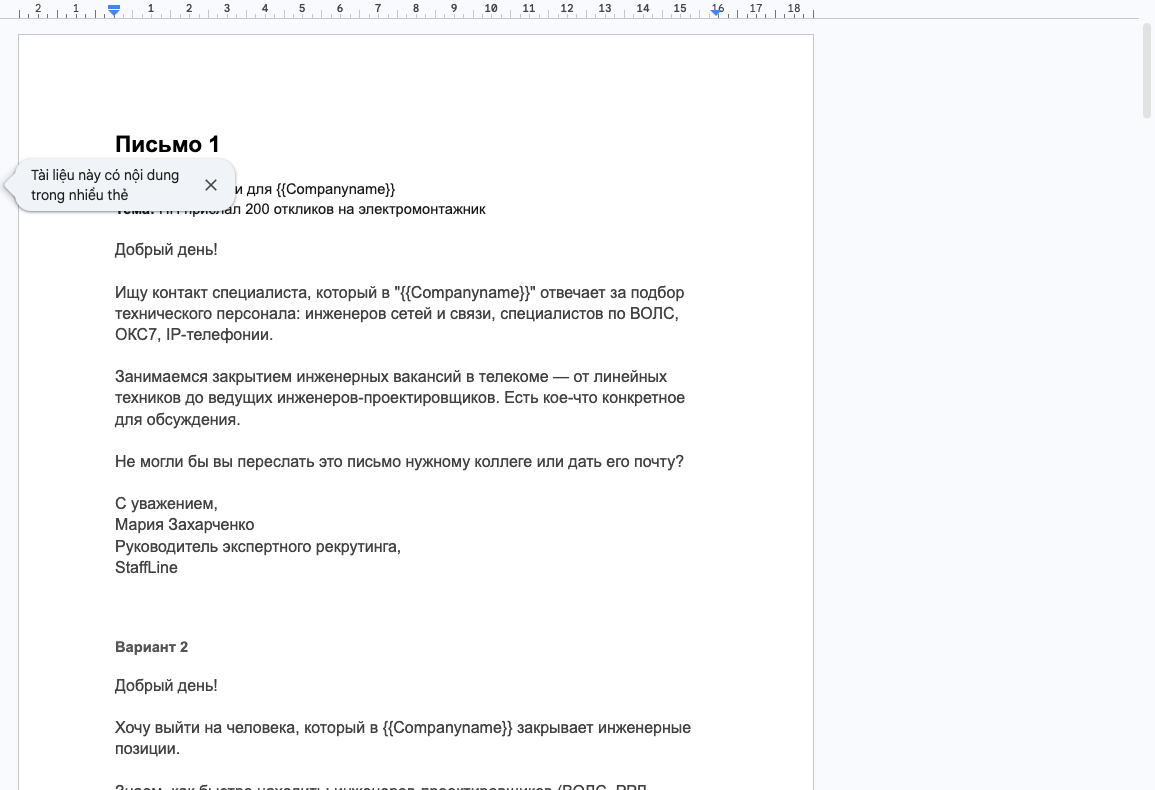Viewport: 1155px width, 790px height.
Task: Click the sentence 'Не могли бы вы переслать'
Action: click(399, 461)
